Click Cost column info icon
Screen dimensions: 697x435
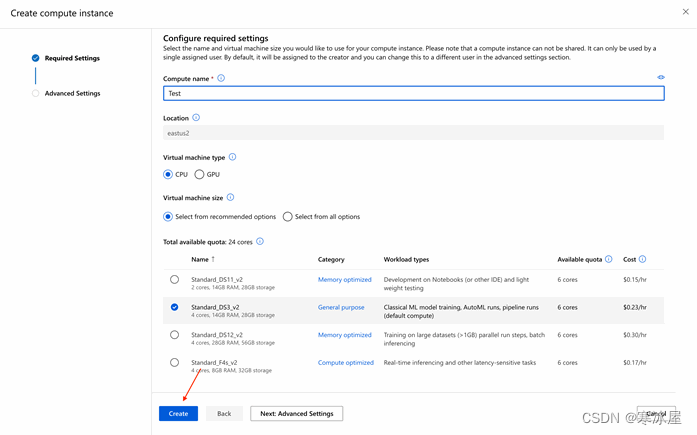pos(643,259)
